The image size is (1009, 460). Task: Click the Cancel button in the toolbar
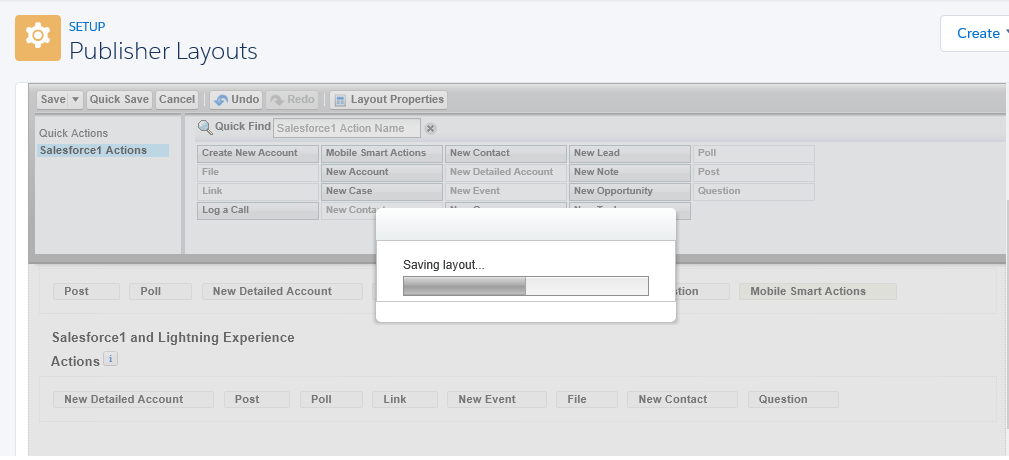[x=177, y=100]
